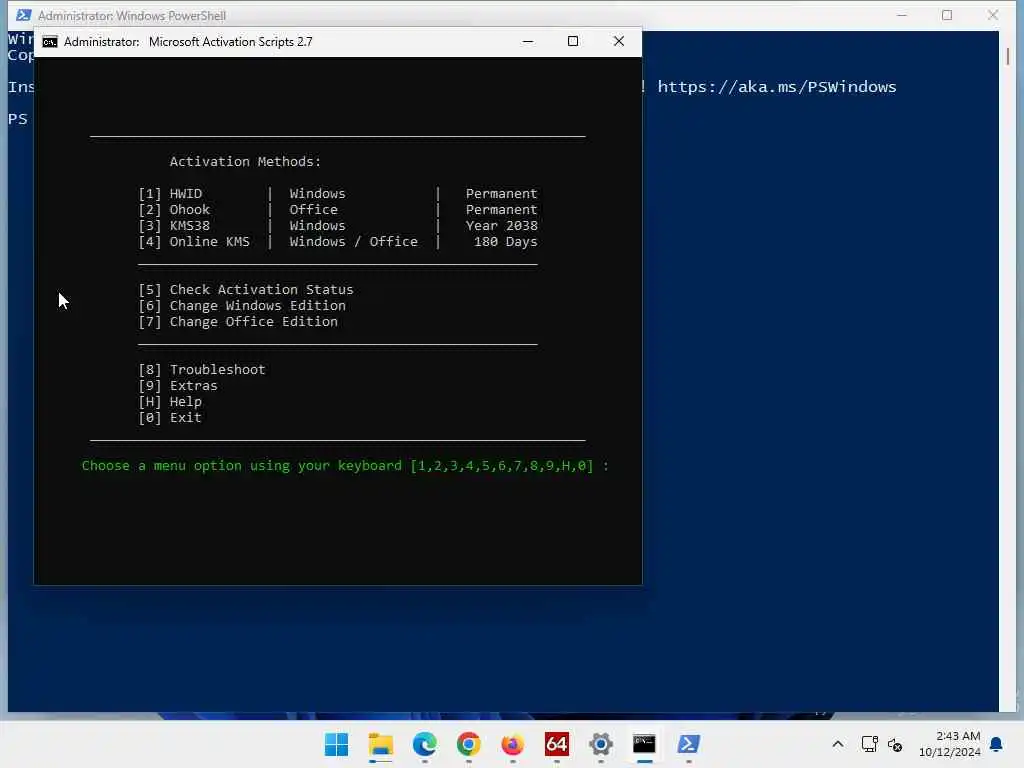Screen dimensions: 1024x768
Task: Click the [2] Ohook menu line
Action: 338,210
